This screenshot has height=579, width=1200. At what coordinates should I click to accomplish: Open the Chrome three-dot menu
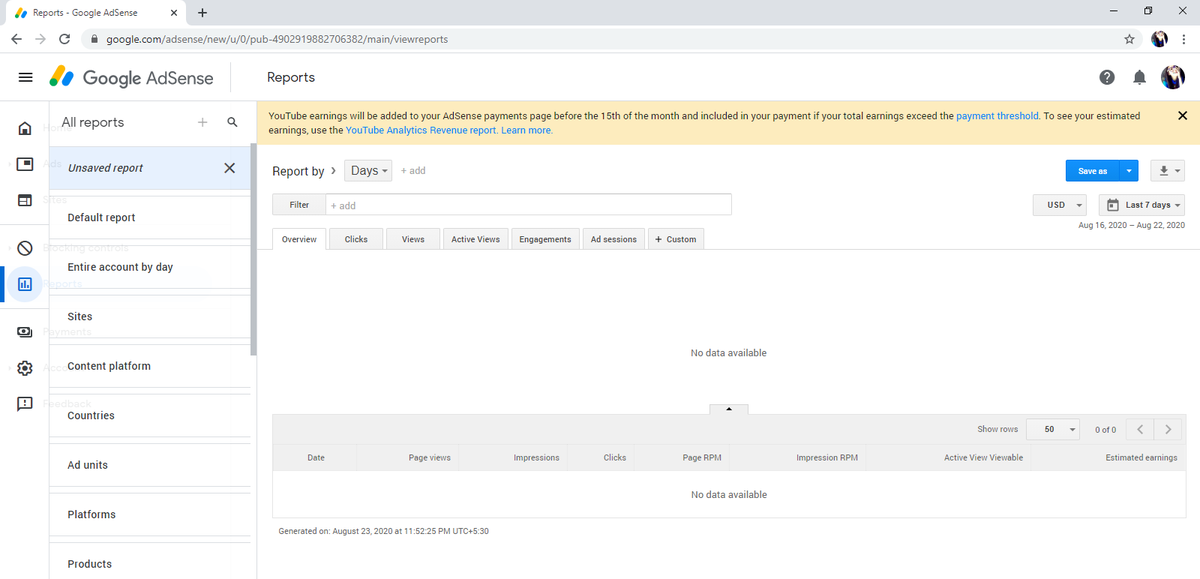click(1184, 39)
